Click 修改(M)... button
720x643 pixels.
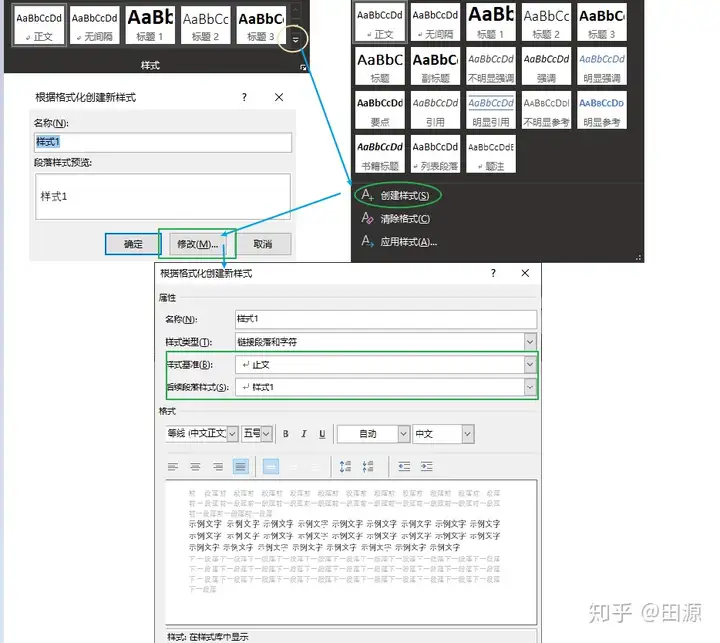pos(197,244)
